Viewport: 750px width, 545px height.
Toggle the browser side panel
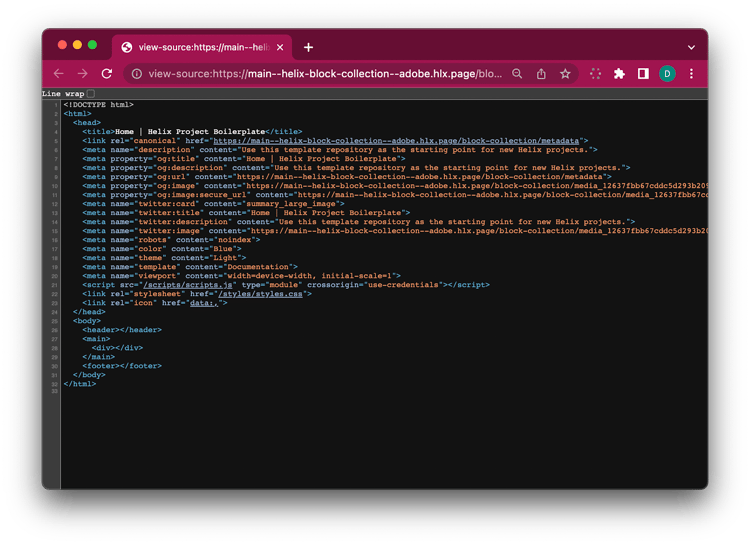643,73
